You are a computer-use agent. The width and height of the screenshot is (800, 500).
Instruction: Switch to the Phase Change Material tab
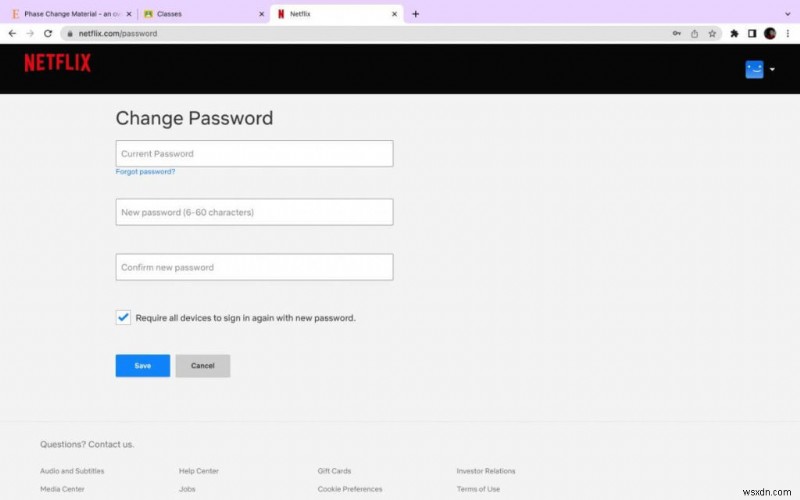coord(71,14)
